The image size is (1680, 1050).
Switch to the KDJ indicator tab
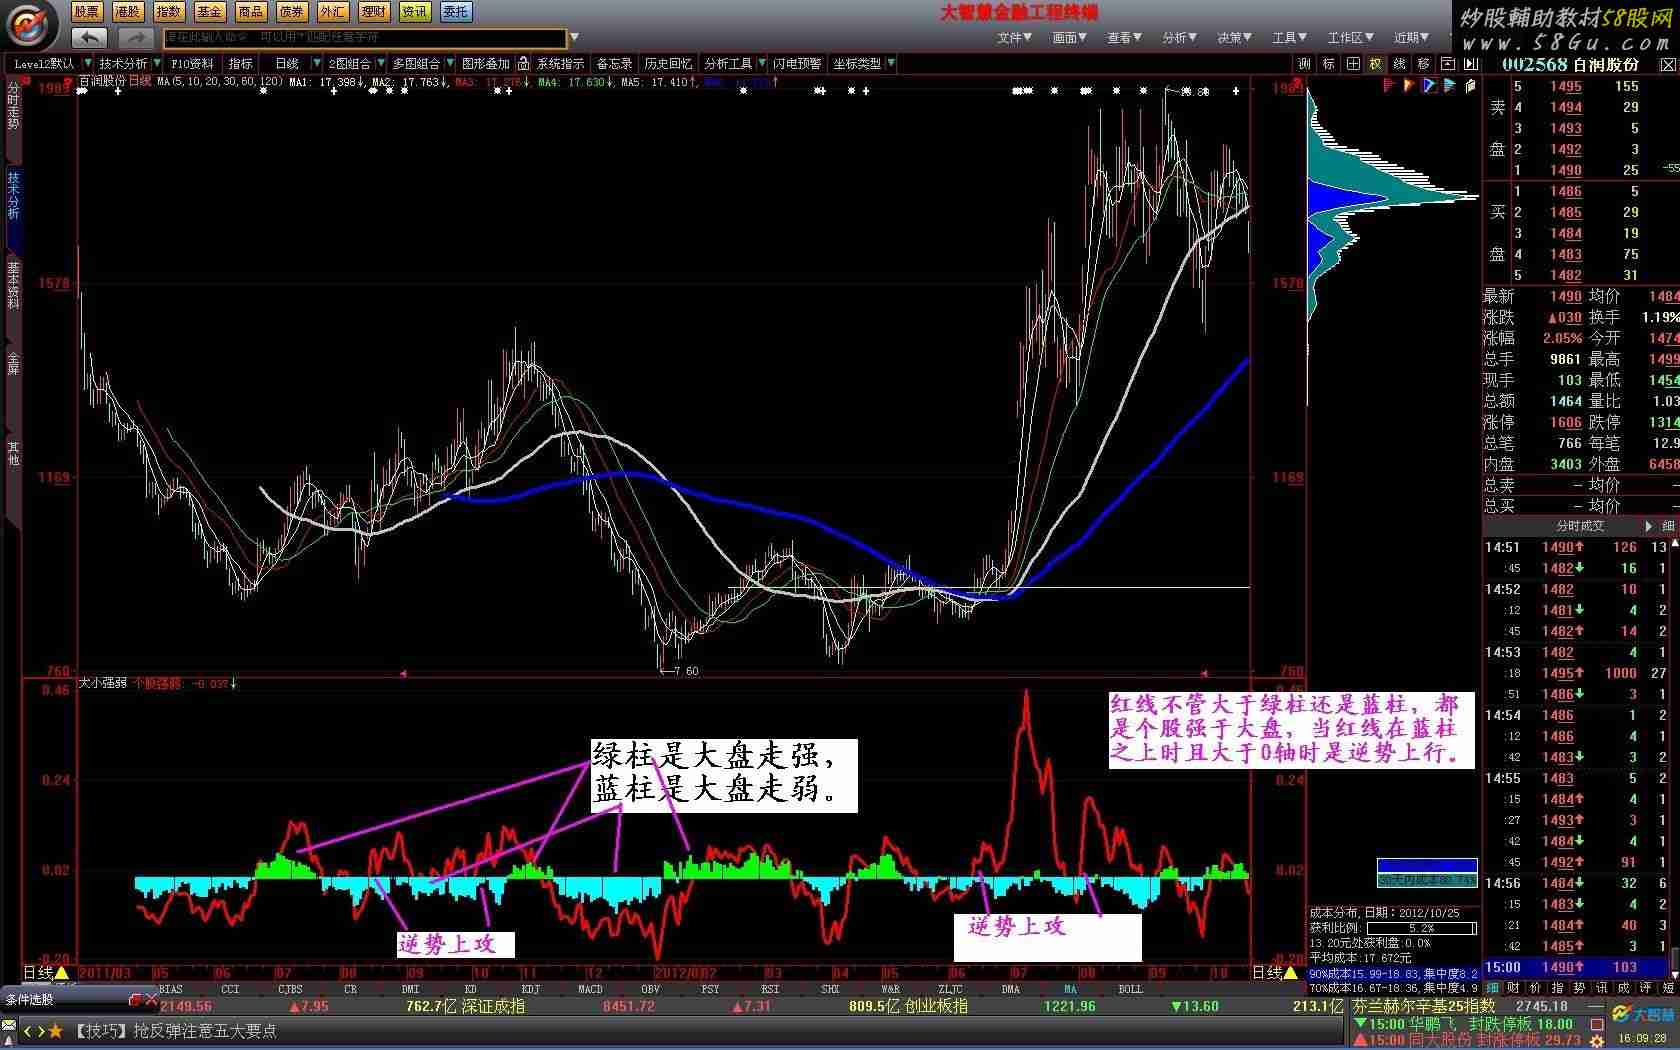pyautogui.click(x=530, y=989)
